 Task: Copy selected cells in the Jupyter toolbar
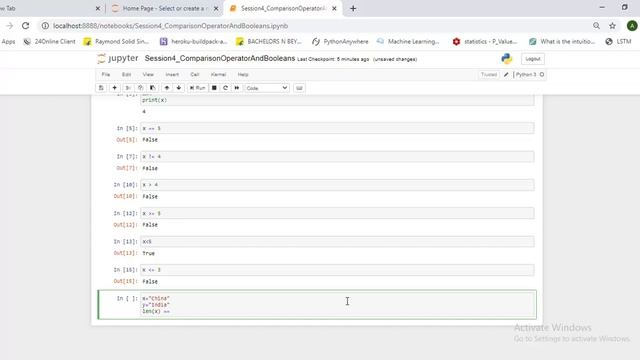pyautogui.click(x=140, y=88)
